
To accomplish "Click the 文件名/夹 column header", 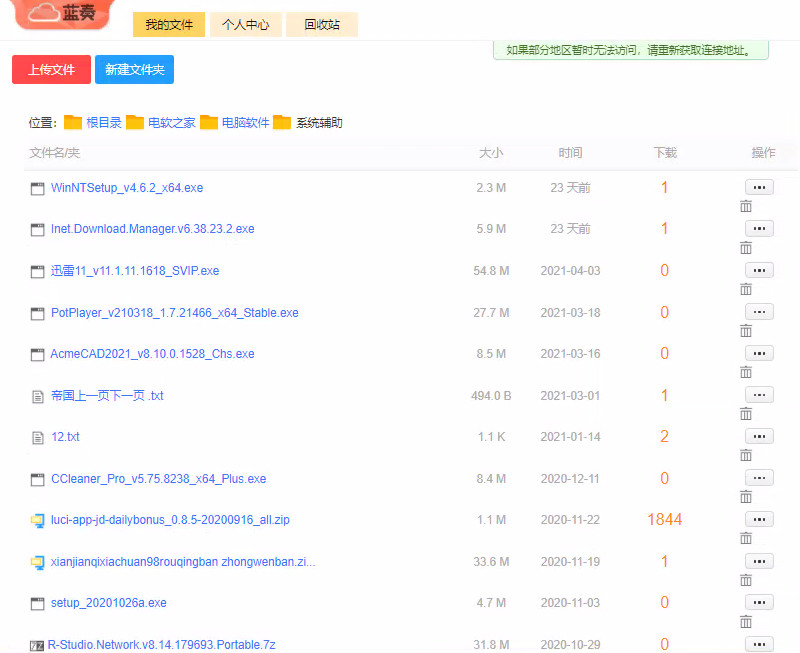I will click(54, 153).
